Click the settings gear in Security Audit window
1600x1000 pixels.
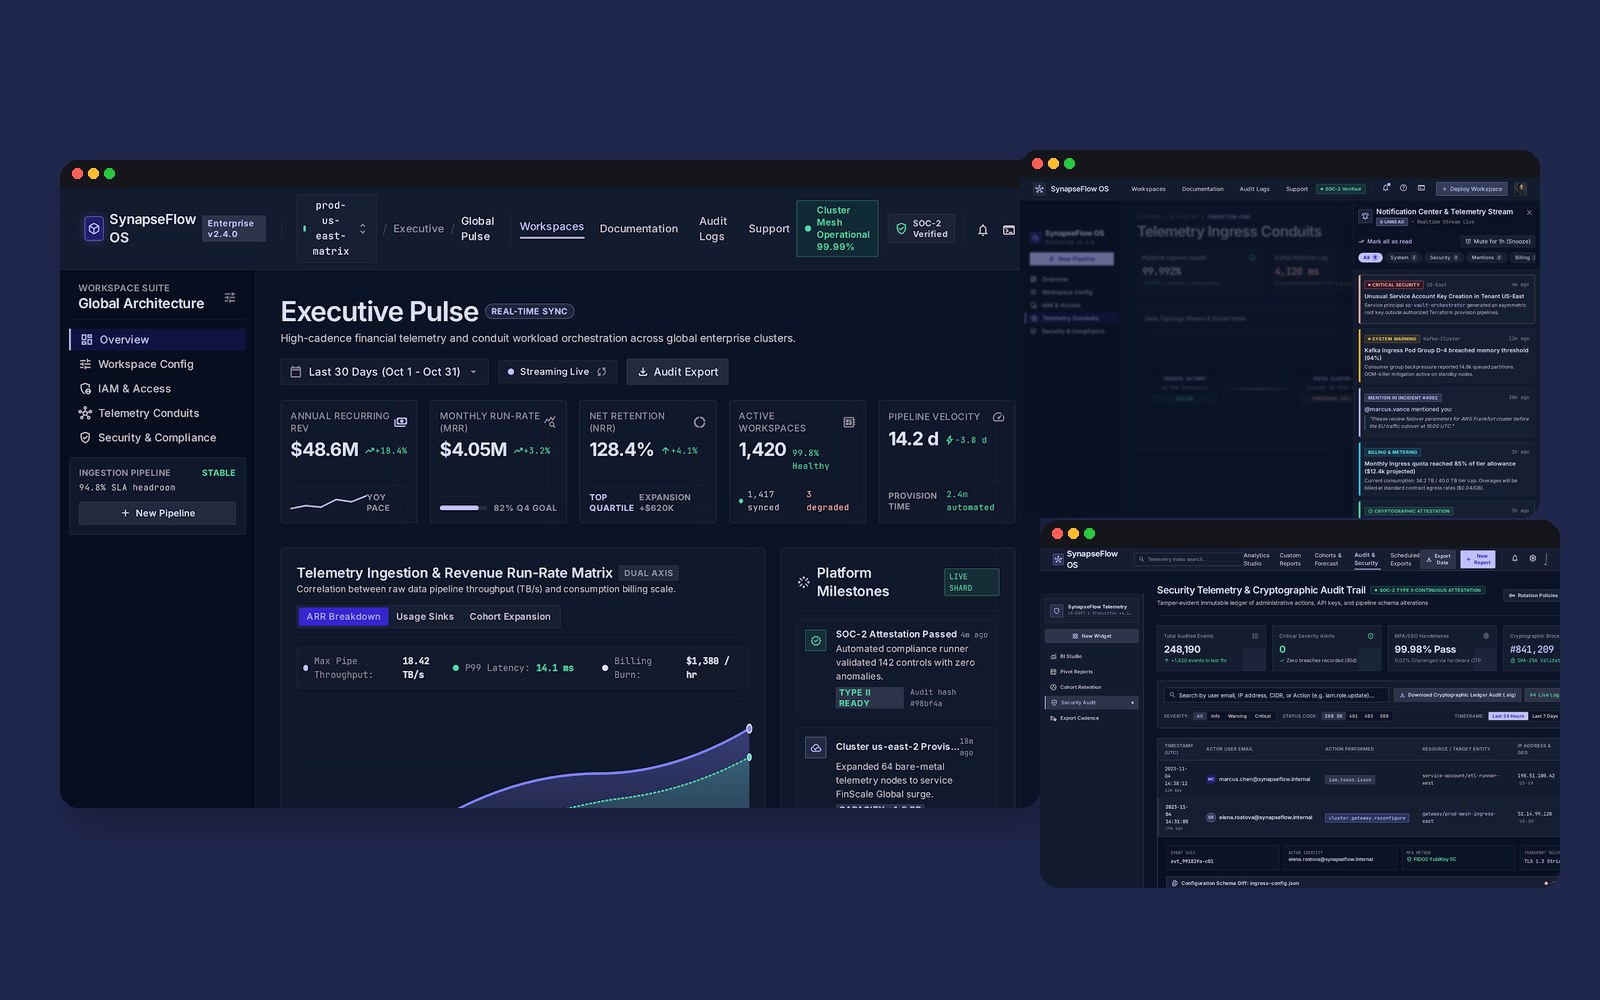pyautogui.click(x=1533, y=558)
